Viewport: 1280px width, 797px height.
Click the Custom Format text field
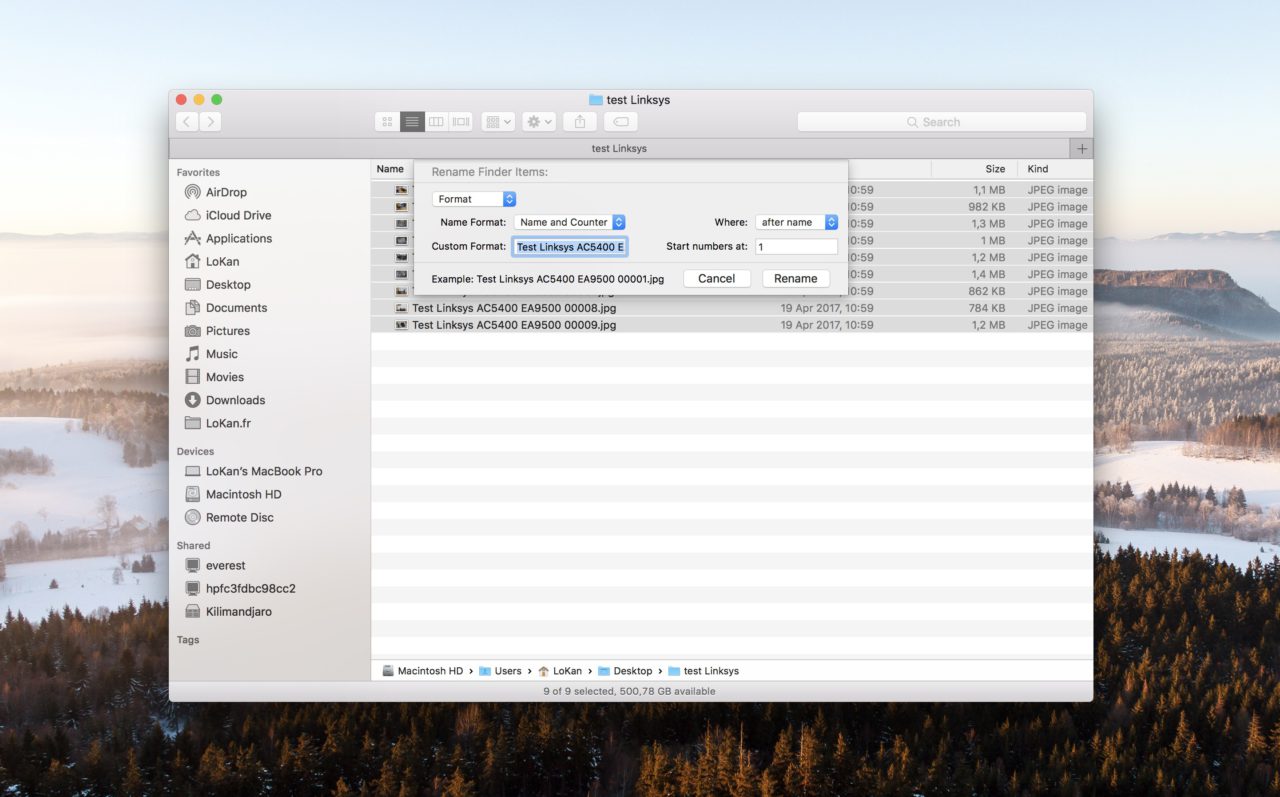coord(570,246)
